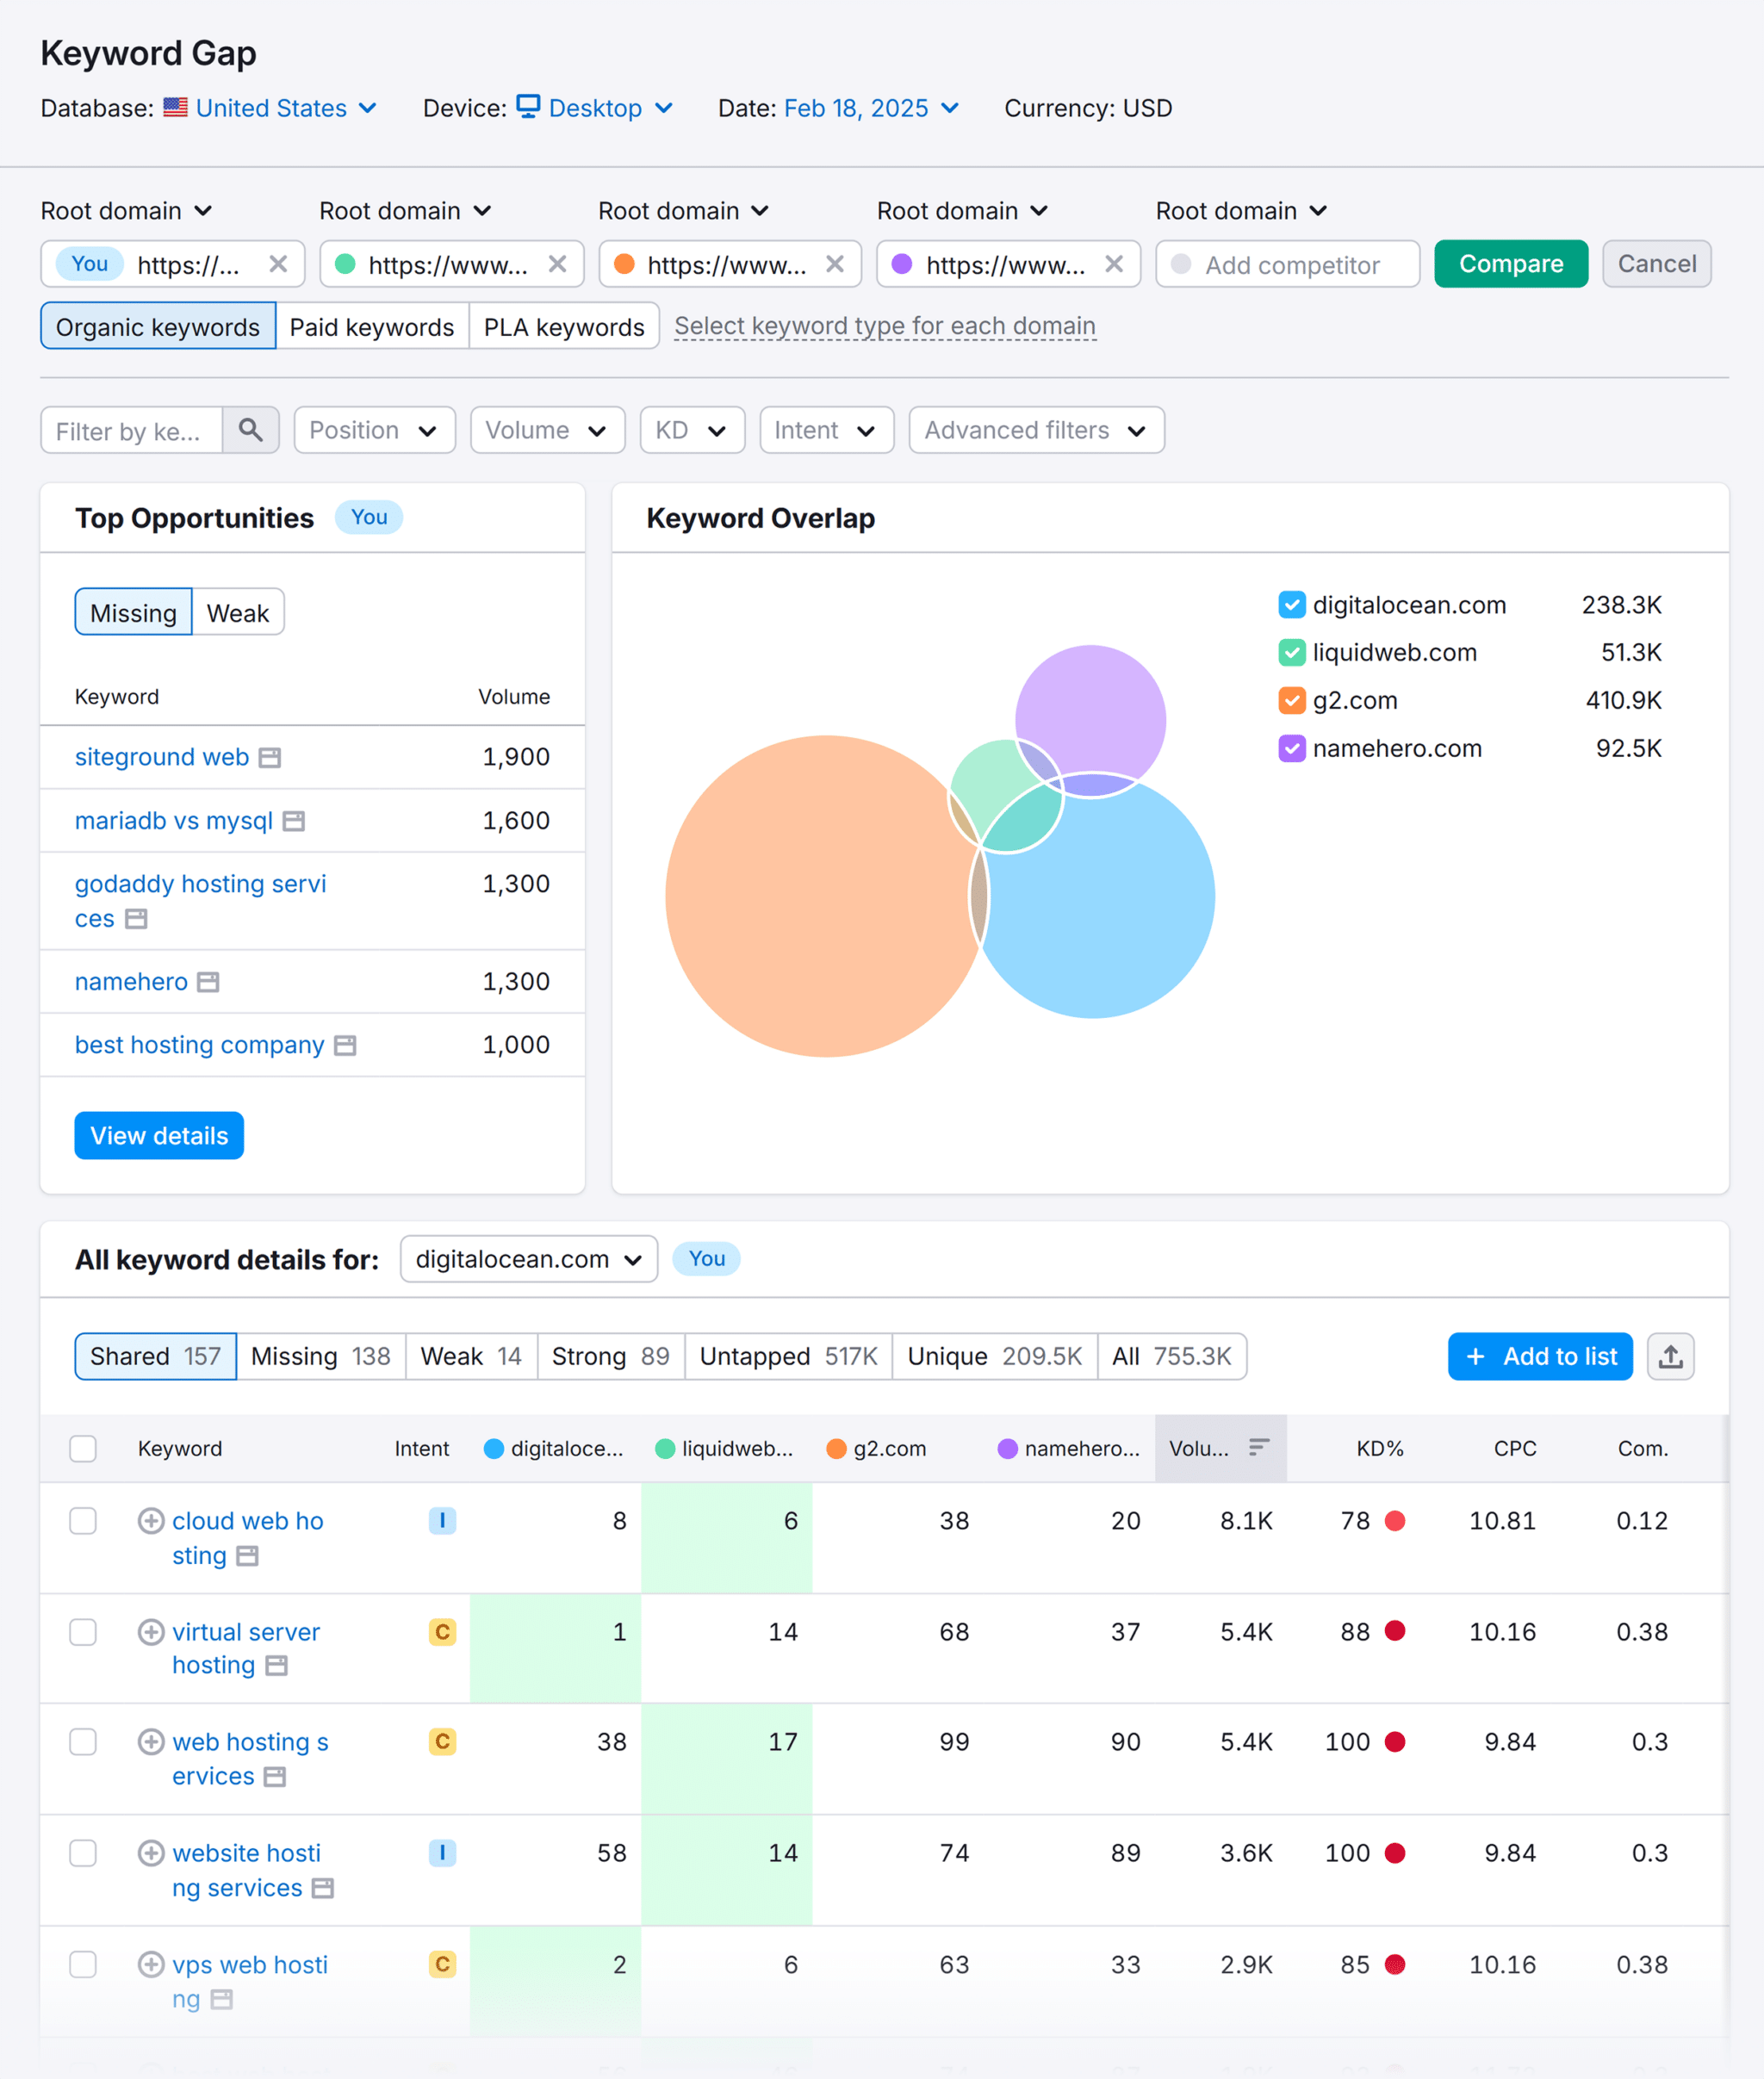Select the Untapped 517K tab
Screen dimensions: 1764x2079
coord(788,1356)
